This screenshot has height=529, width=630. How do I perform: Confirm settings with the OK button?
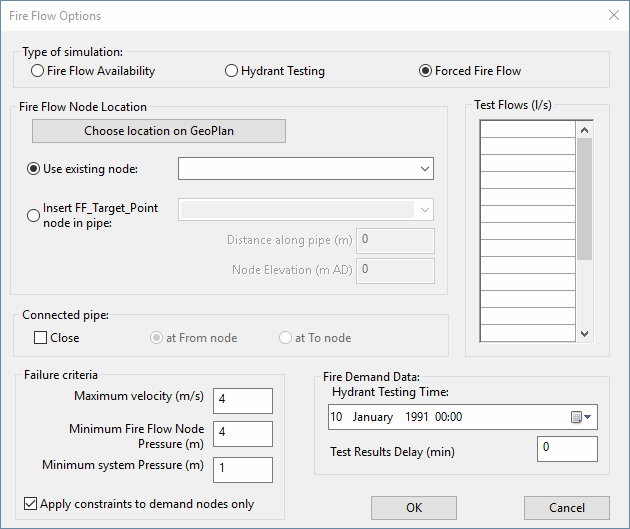414,508
